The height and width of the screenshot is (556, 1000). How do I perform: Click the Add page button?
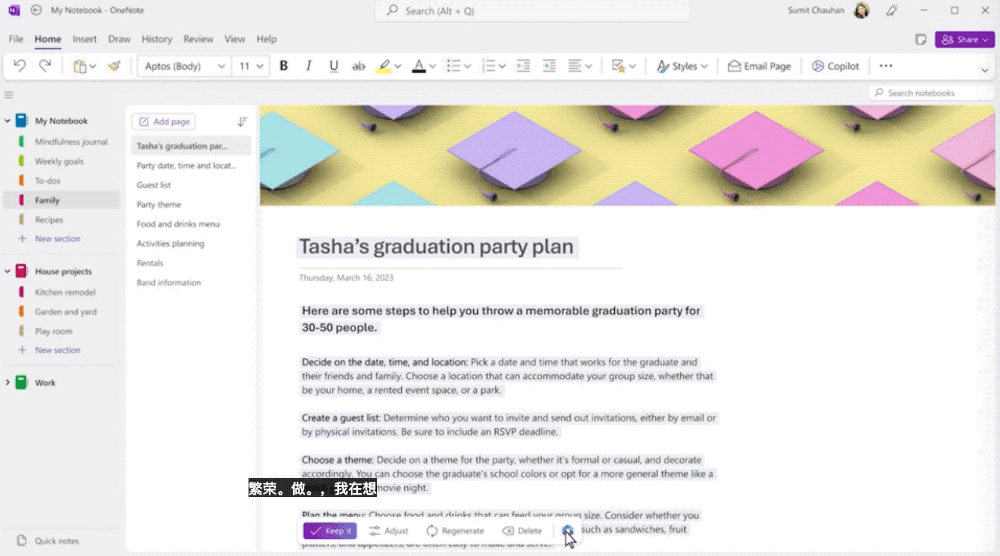coord(164,121)
